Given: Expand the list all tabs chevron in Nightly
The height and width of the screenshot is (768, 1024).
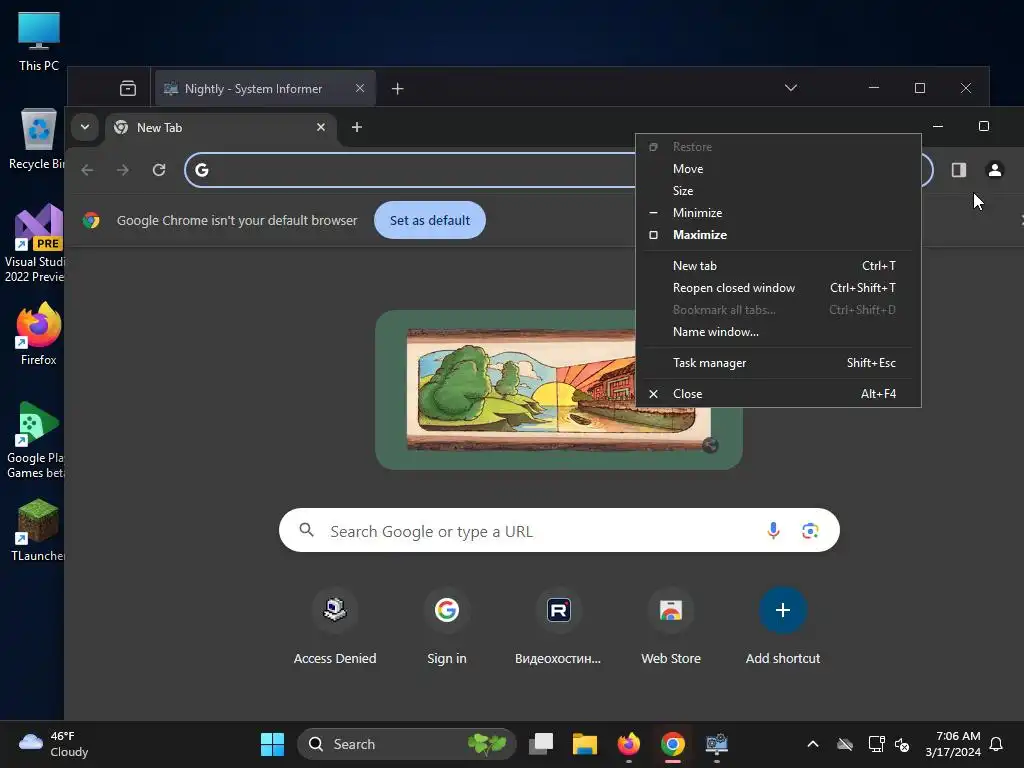Looking at the screenshot, I should [x=791, y=88].
